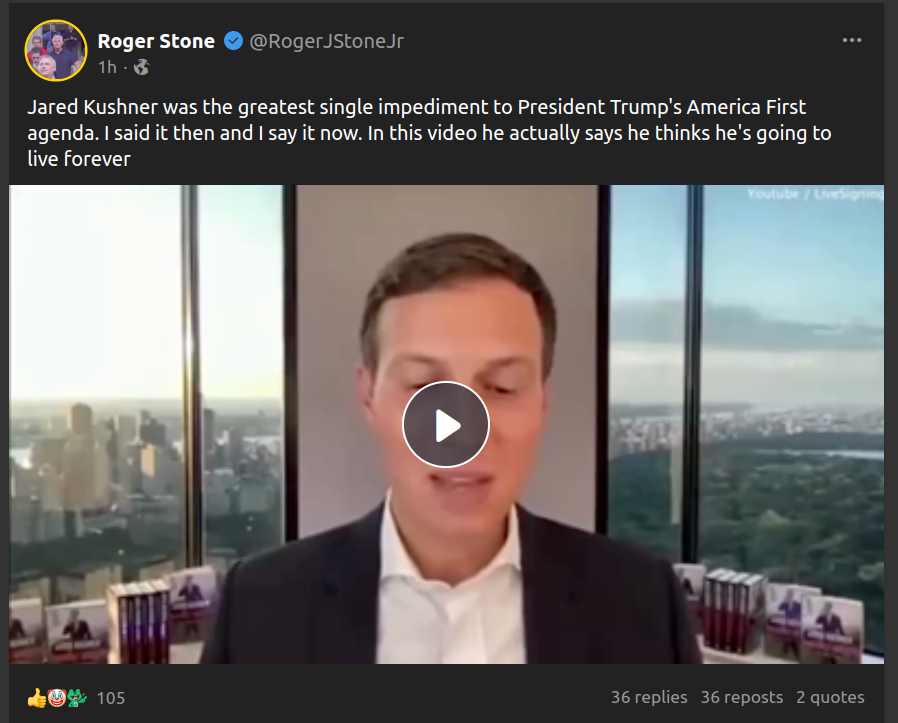Play the Jared Kushner video
Image resolution: width=898 pixels, height=723 pixels.
pos(446,425)
